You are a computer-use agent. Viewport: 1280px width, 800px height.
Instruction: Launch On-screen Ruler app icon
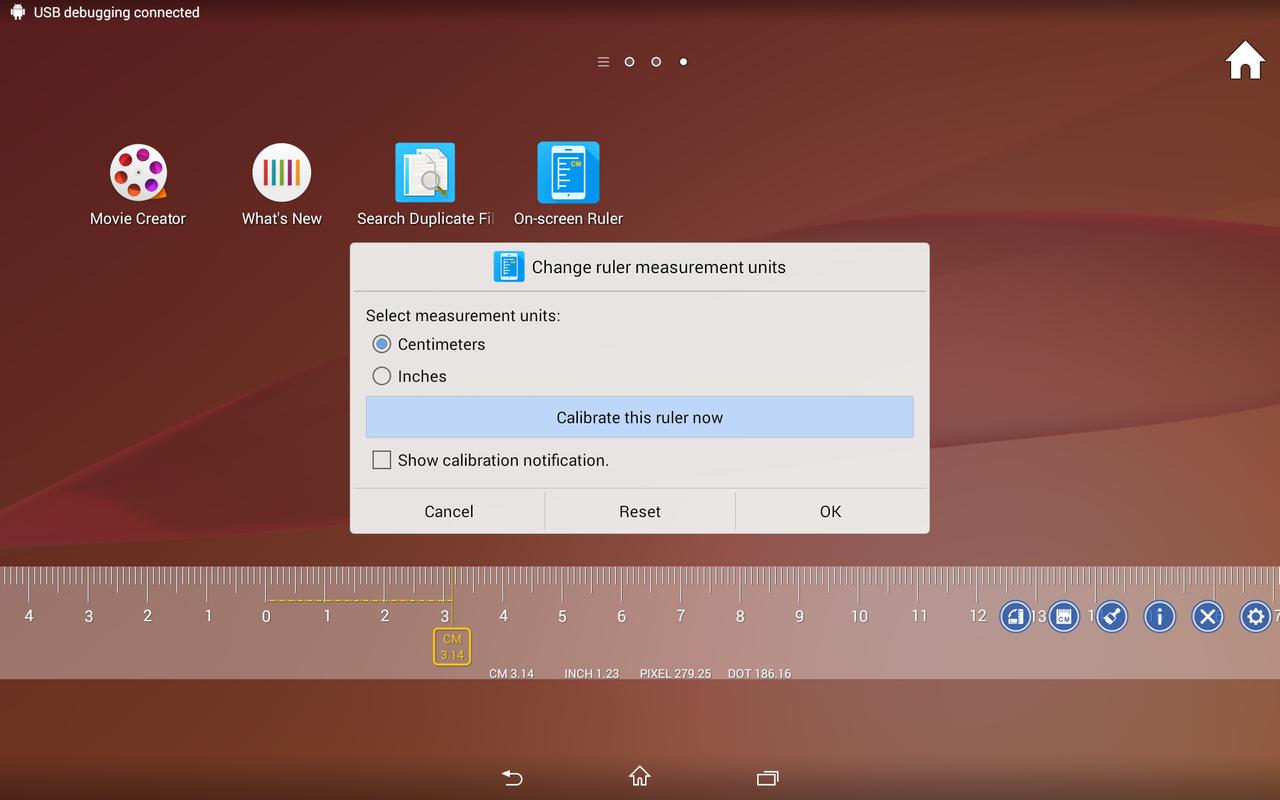click(x=568, y=185)
